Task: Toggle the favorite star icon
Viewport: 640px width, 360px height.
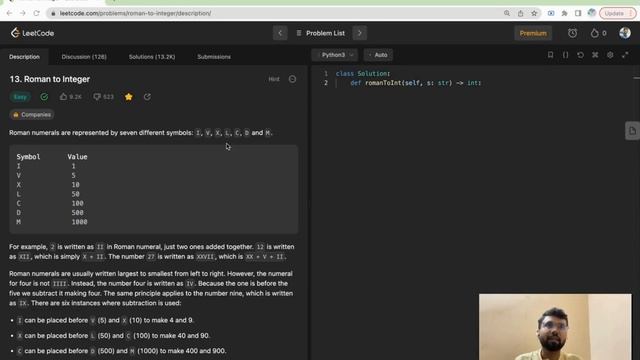Action: pos(129,97)
